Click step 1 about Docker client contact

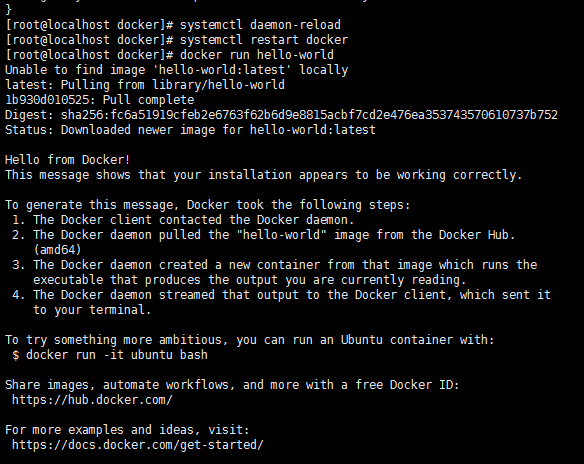coord(183,220)
